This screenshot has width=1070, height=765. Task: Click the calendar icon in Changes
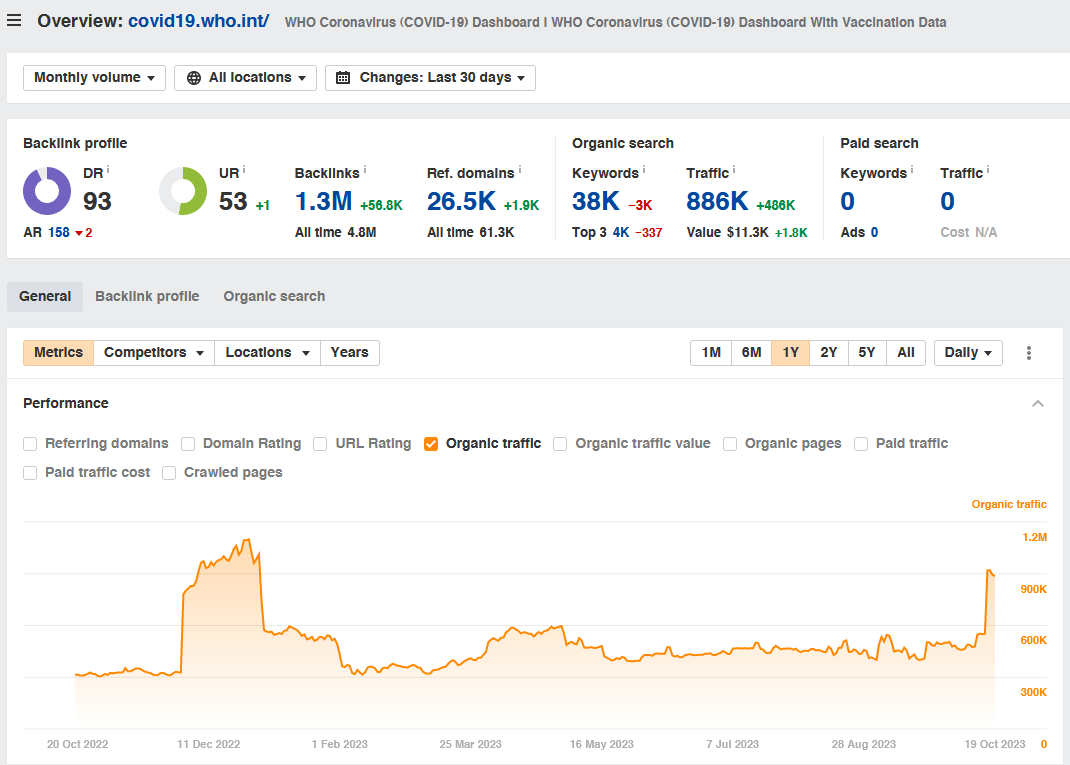[343, 78]
